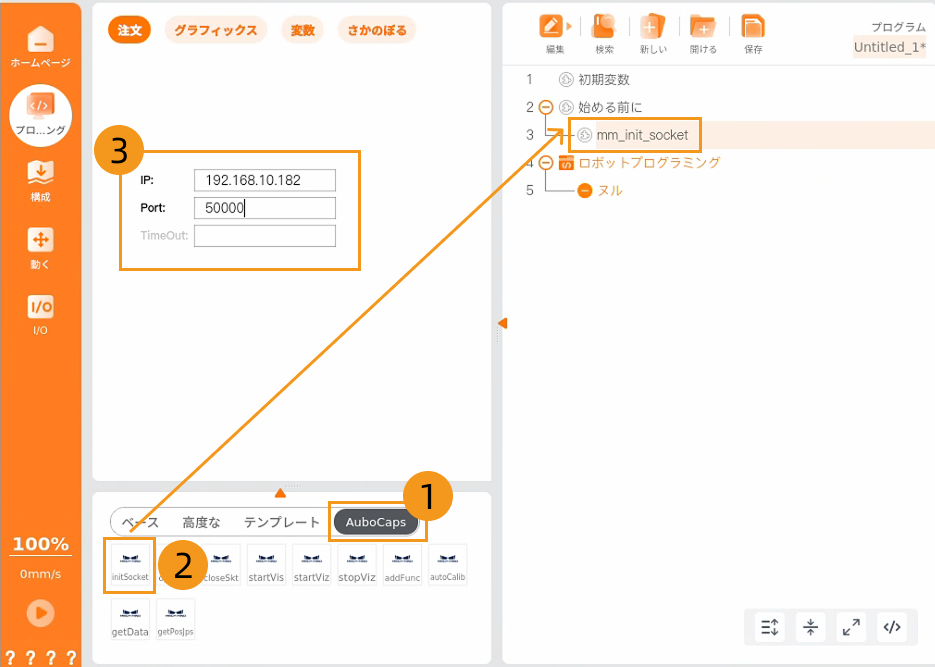The width and height of the screenshot is (935, 667).
Task: Click into the Port input field
Action: click(x=265, y=208)
